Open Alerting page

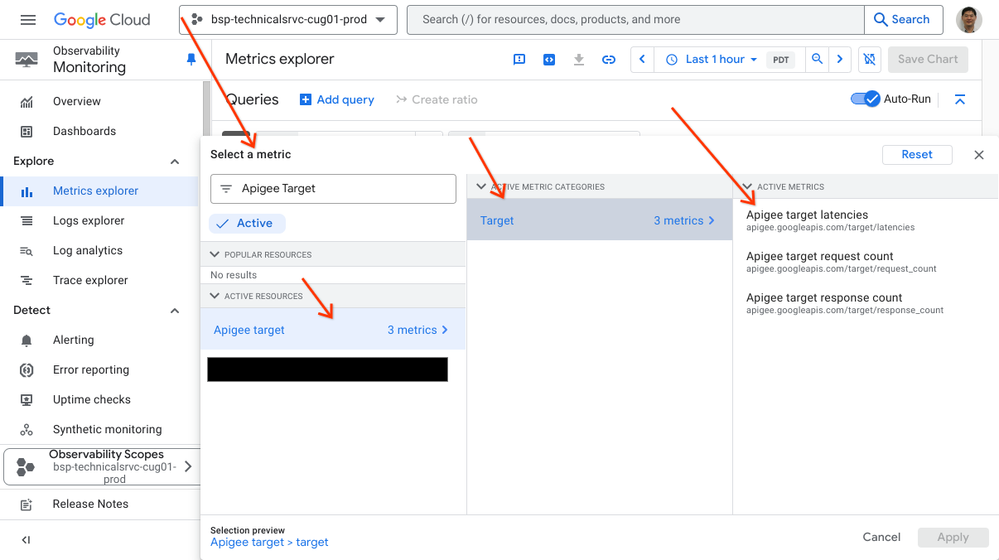tap(73, 340)
